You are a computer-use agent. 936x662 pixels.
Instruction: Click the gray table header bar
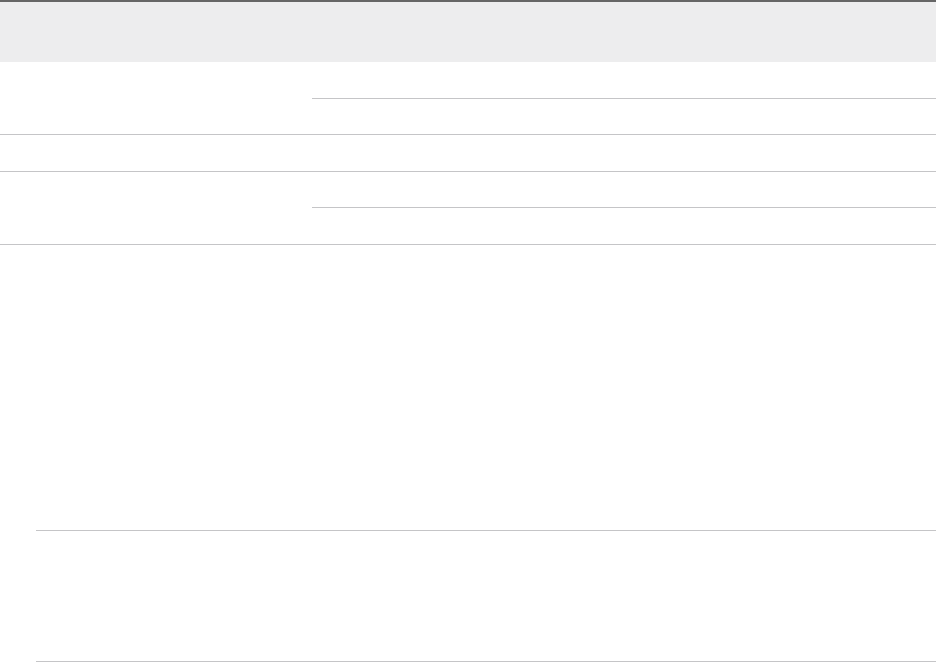pyautogui.click(x=468, y=32)
